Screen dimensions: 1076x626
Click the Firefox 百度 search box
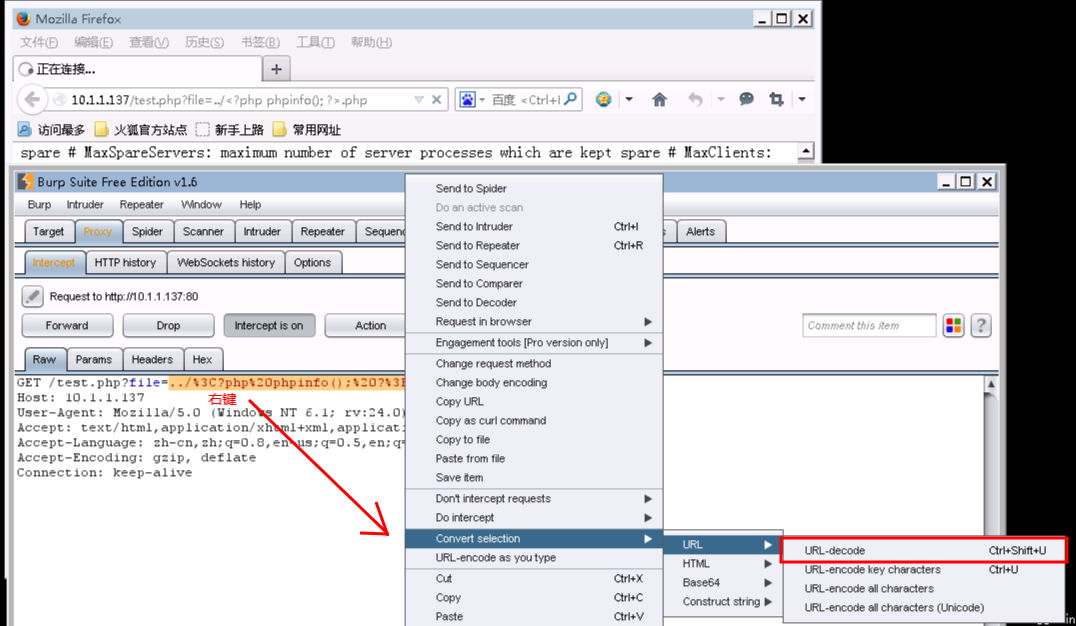pos(526,100)
